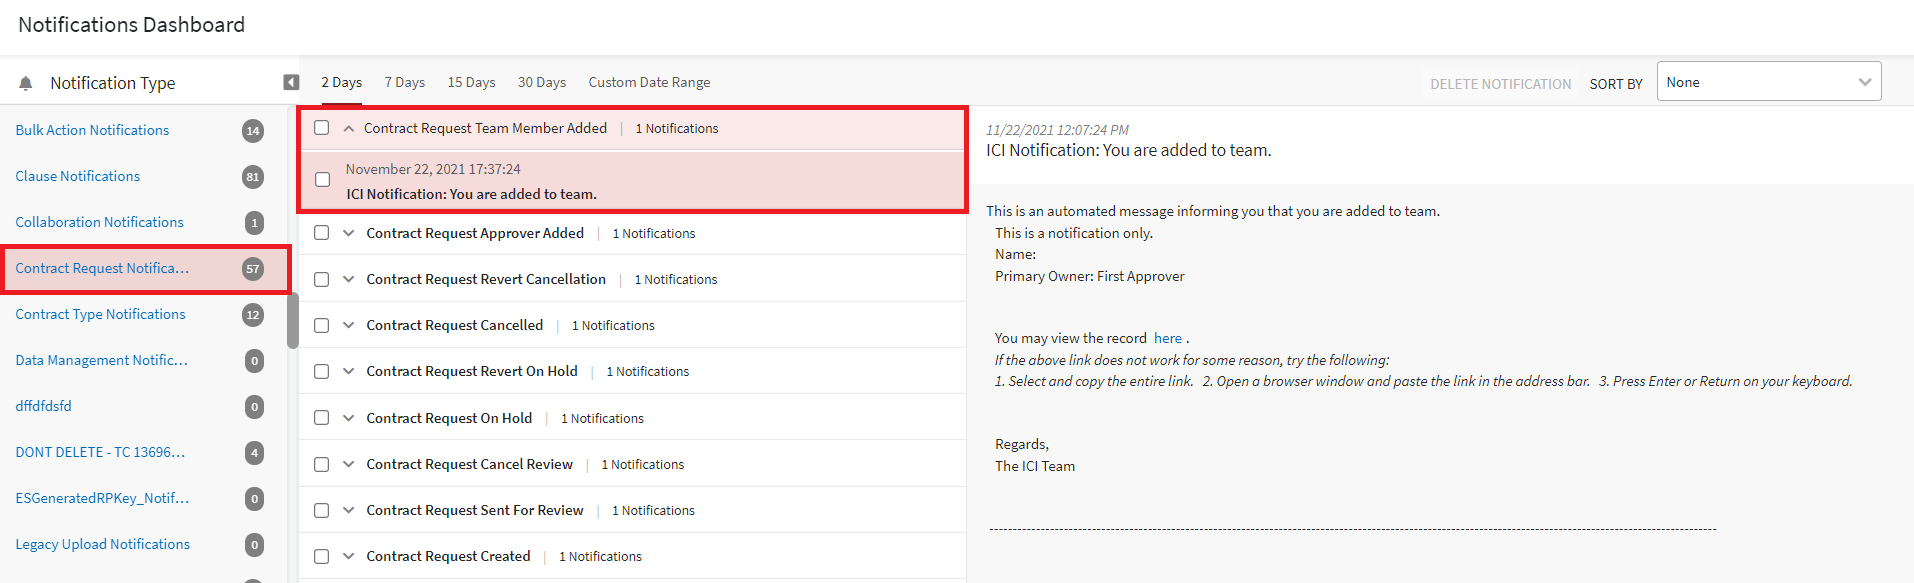Click the DONT DELETE count badge 4
1914x583 pixels.
[x=254, y=453]
